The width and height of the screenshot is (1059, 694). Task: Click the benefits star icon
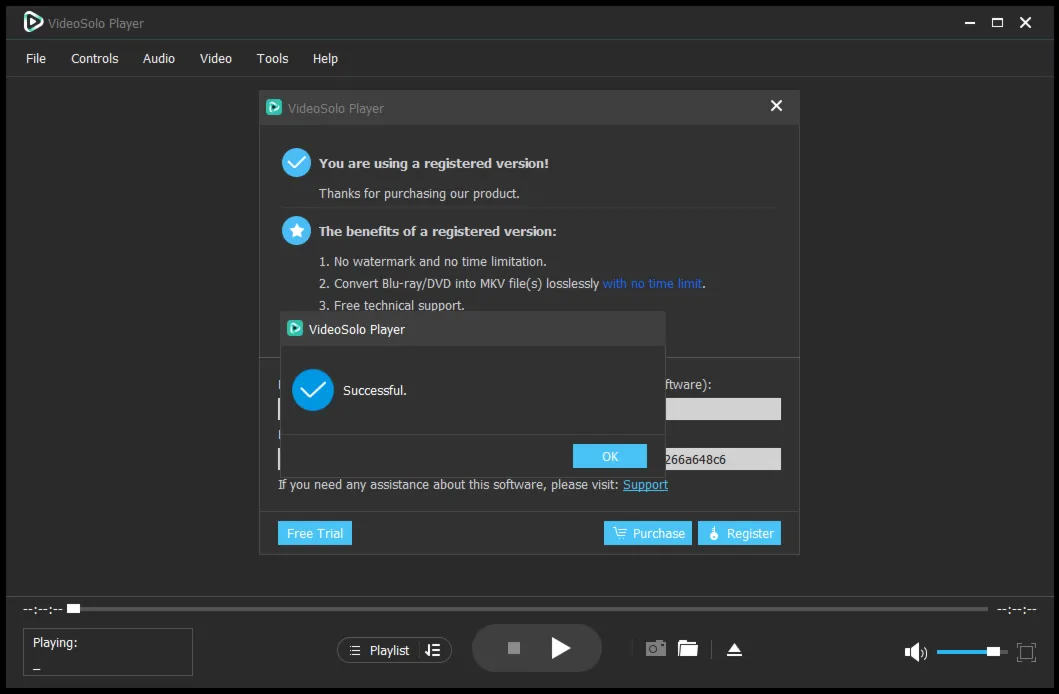point(296,231)
